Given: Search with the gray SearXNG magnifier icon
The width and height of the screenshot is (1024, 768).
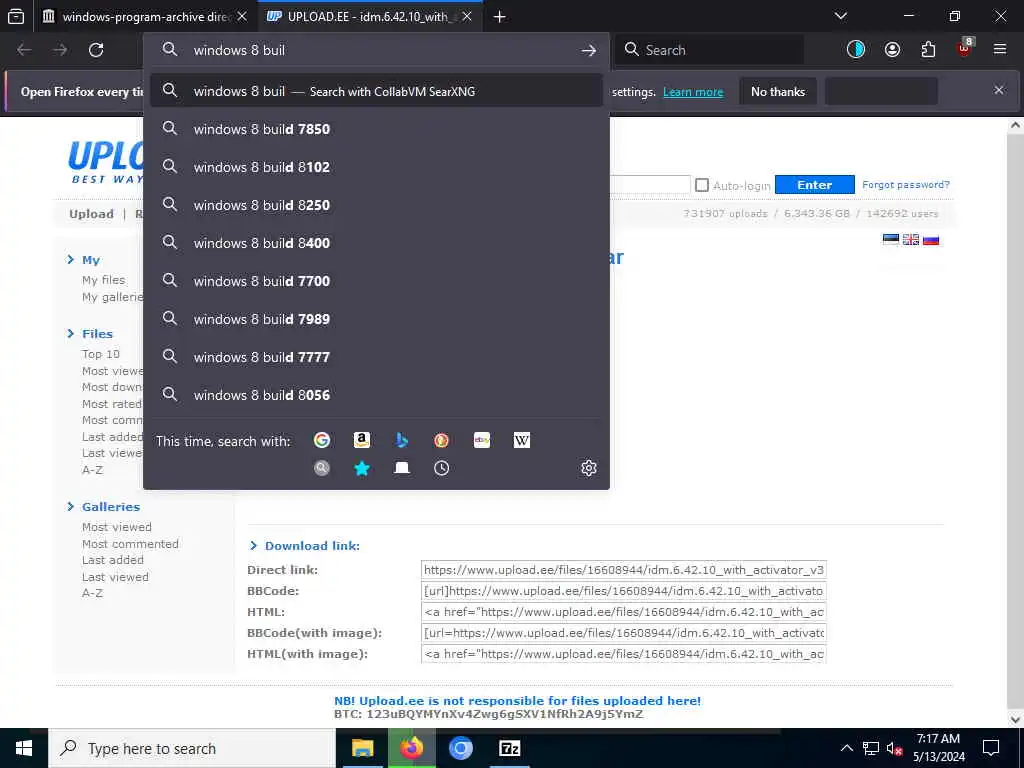Looking at the screenshot, I should click(x=321, y=468).
